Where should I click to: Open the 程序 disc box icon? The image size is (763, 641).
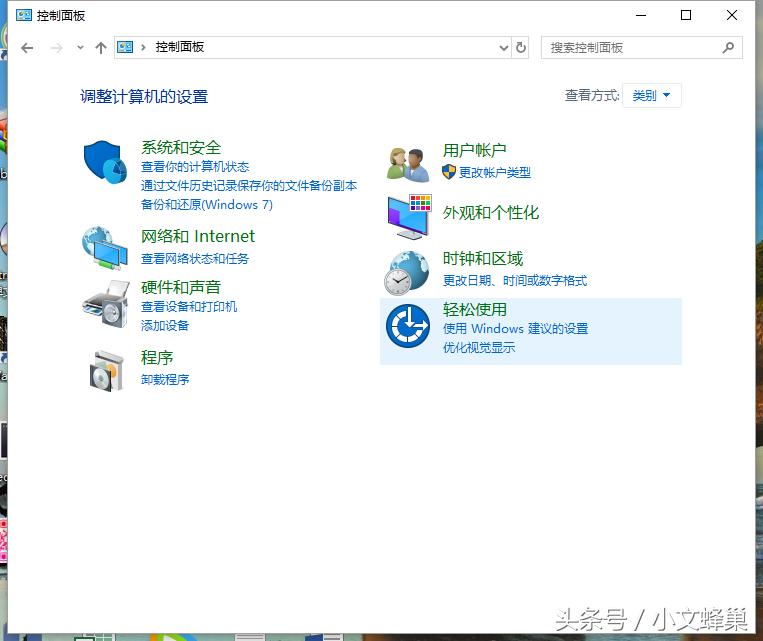[107, 371]
